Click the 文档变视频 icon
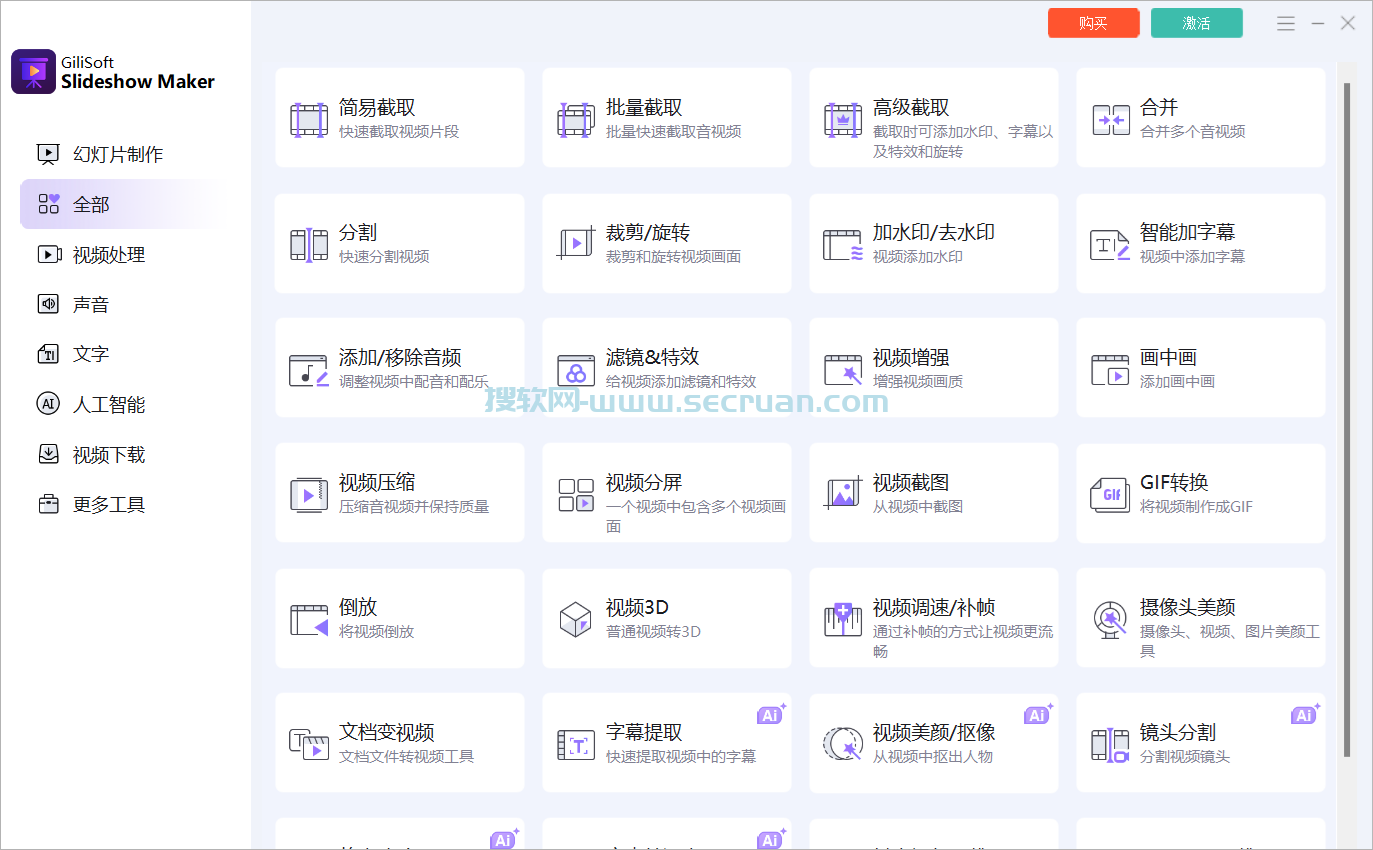This screenshot has width=1373, height=850. pyautogui.click(x=308, y=745)
